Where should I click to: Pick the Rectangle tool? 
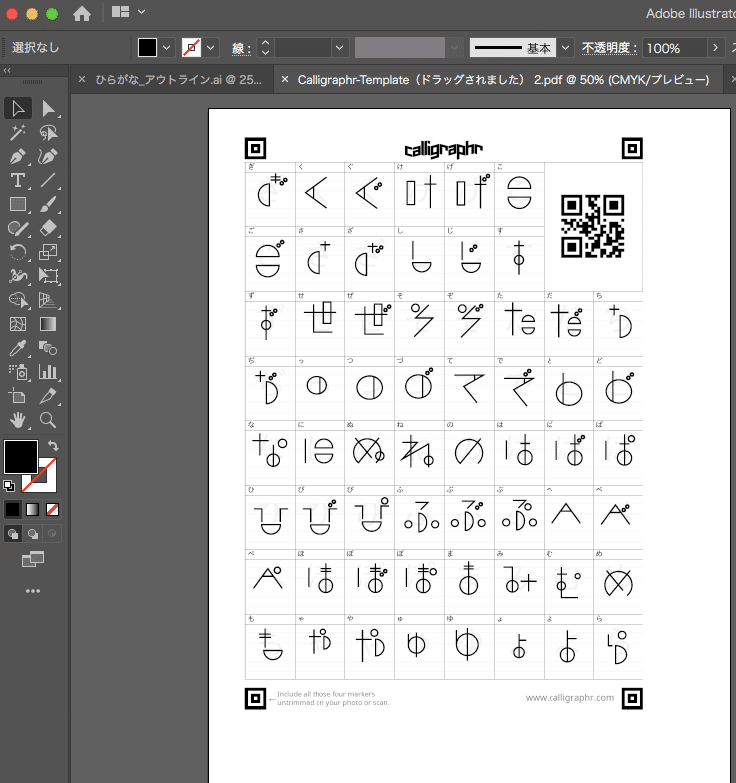(x=18, y=204)
